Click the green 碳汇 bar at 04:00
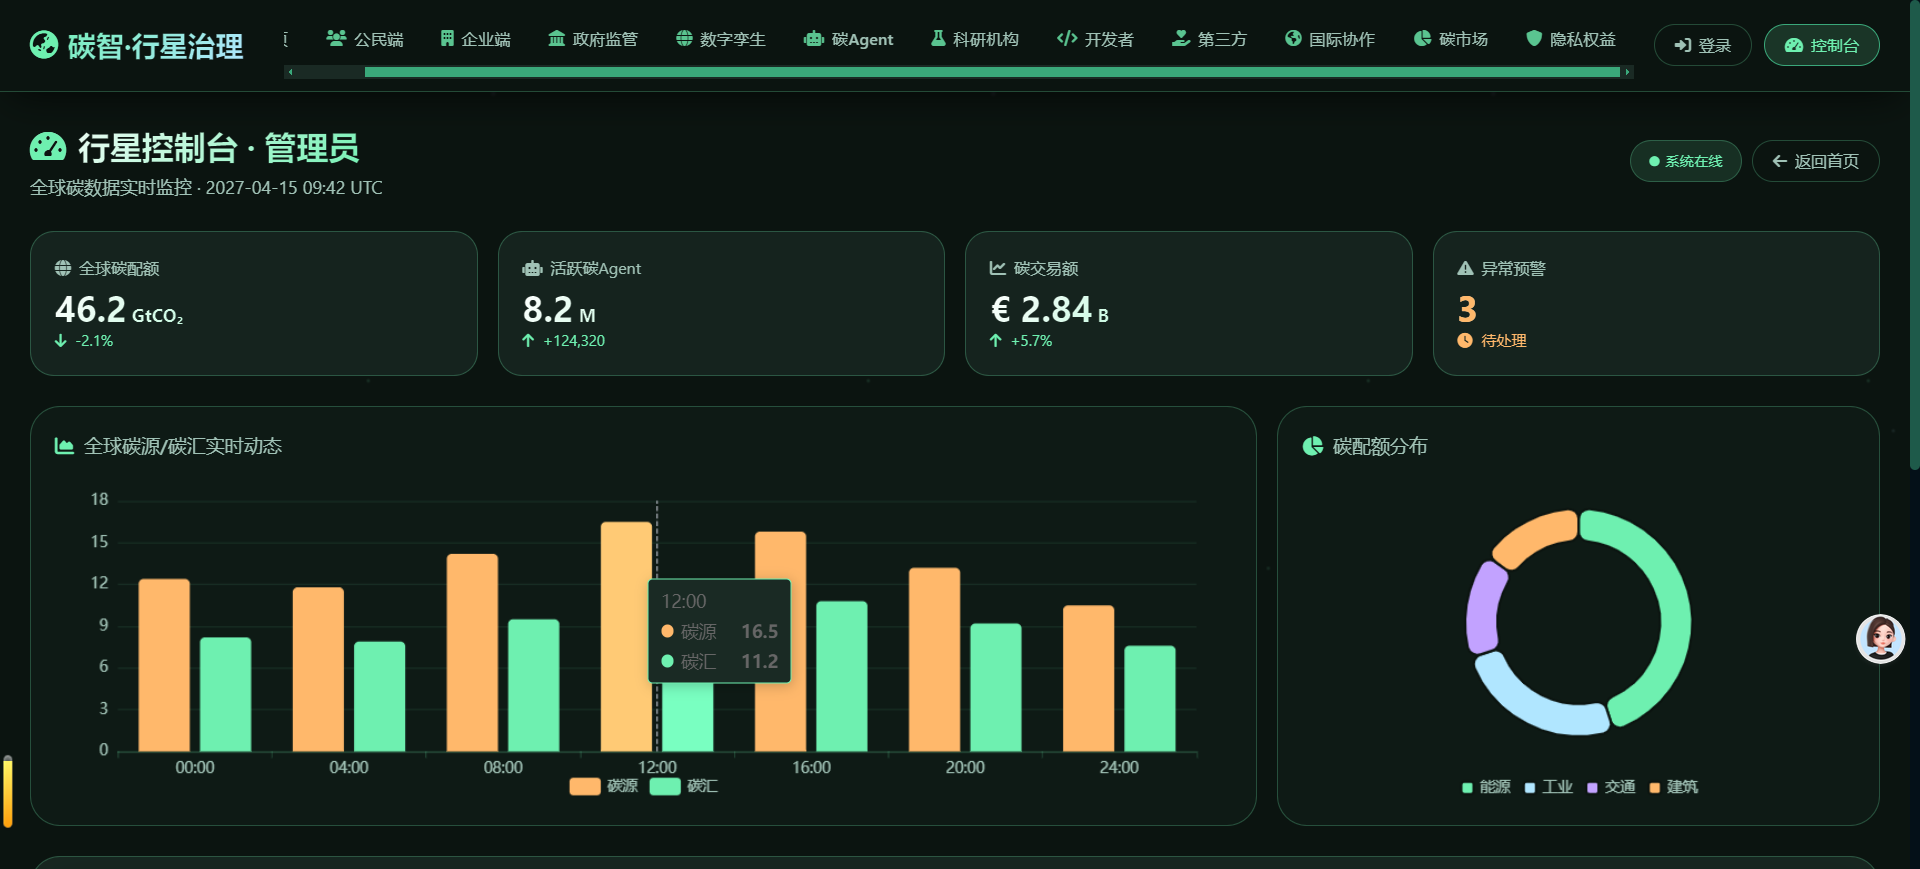 [380, 696]
